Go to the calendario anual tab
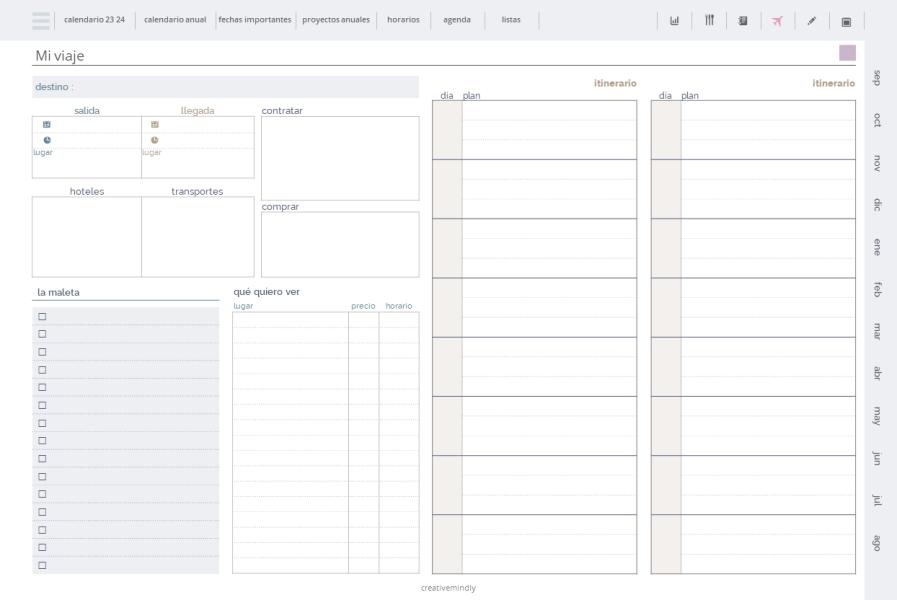This screenshot has height=600, width=897. (x=175, y=19)
